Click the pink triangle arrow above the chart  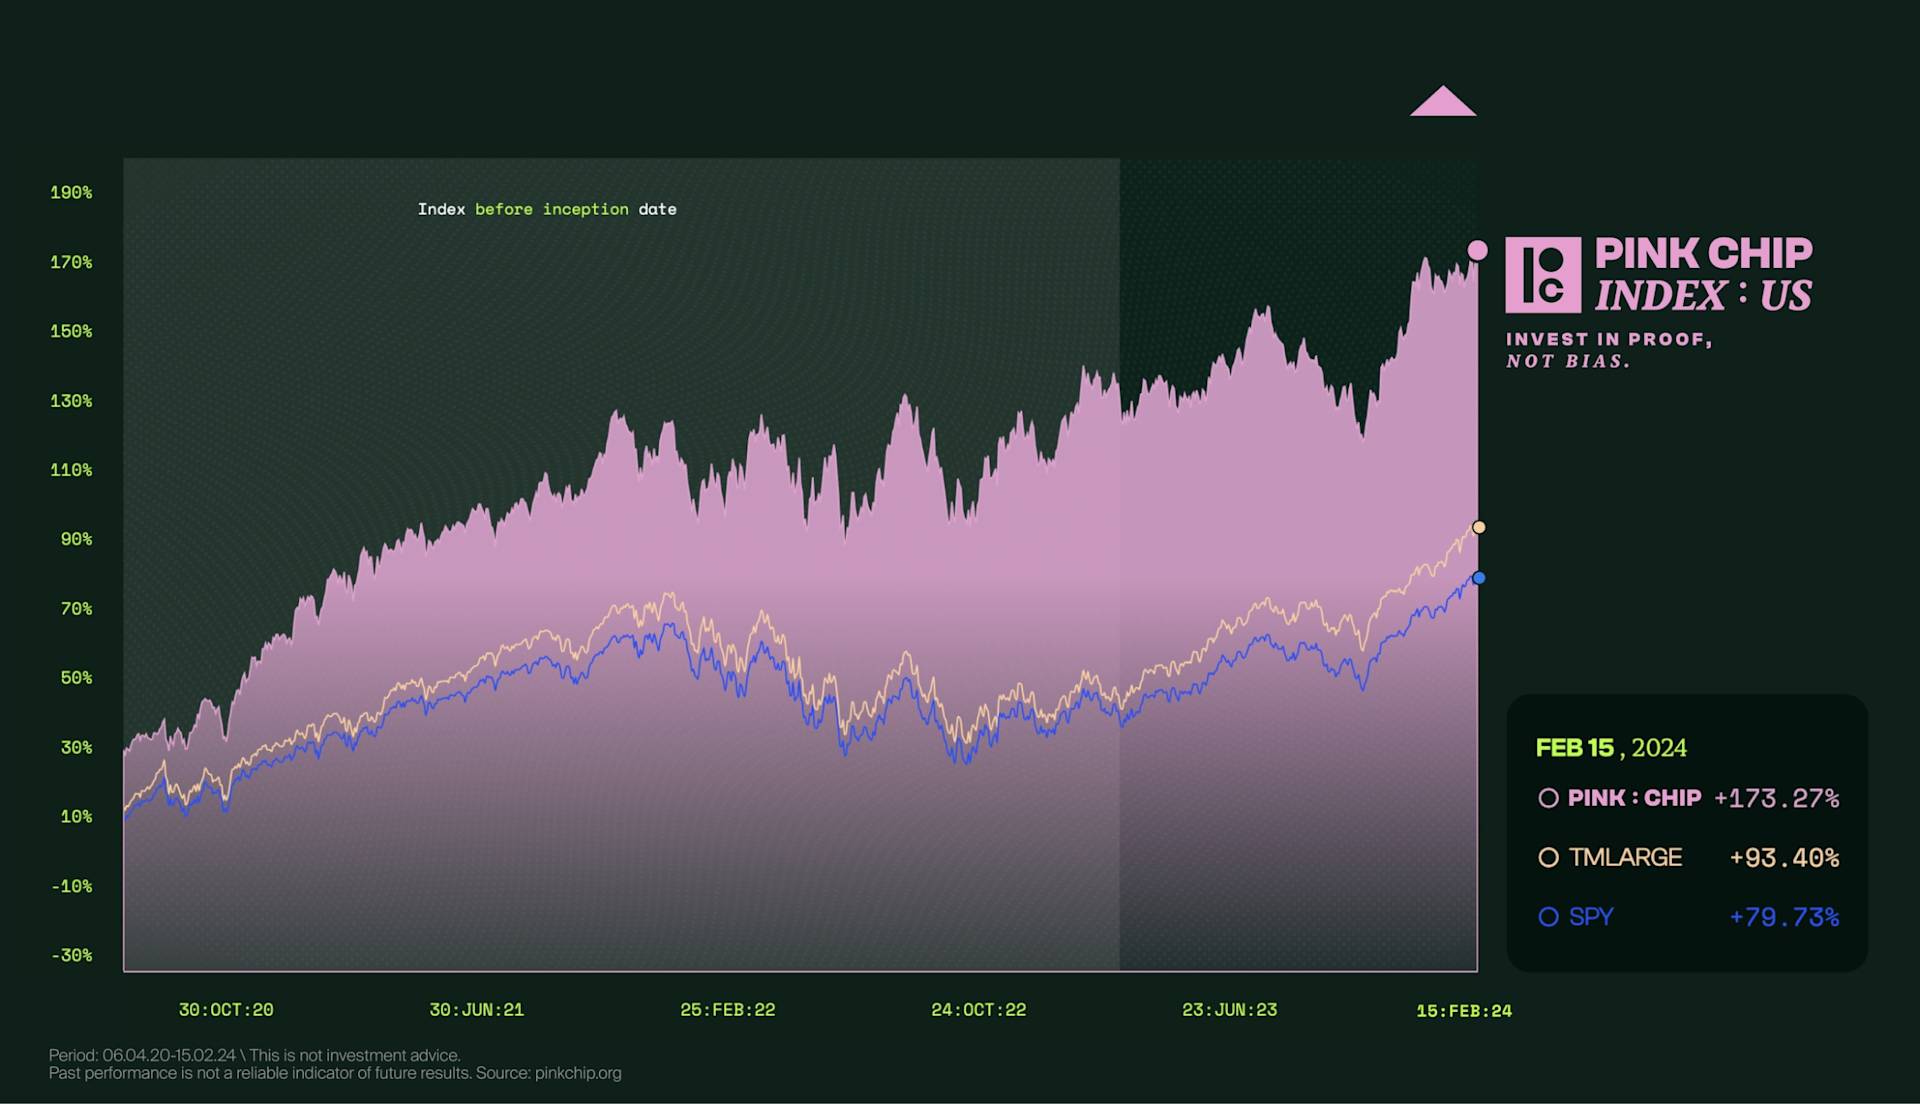[x=1443, y=102]
